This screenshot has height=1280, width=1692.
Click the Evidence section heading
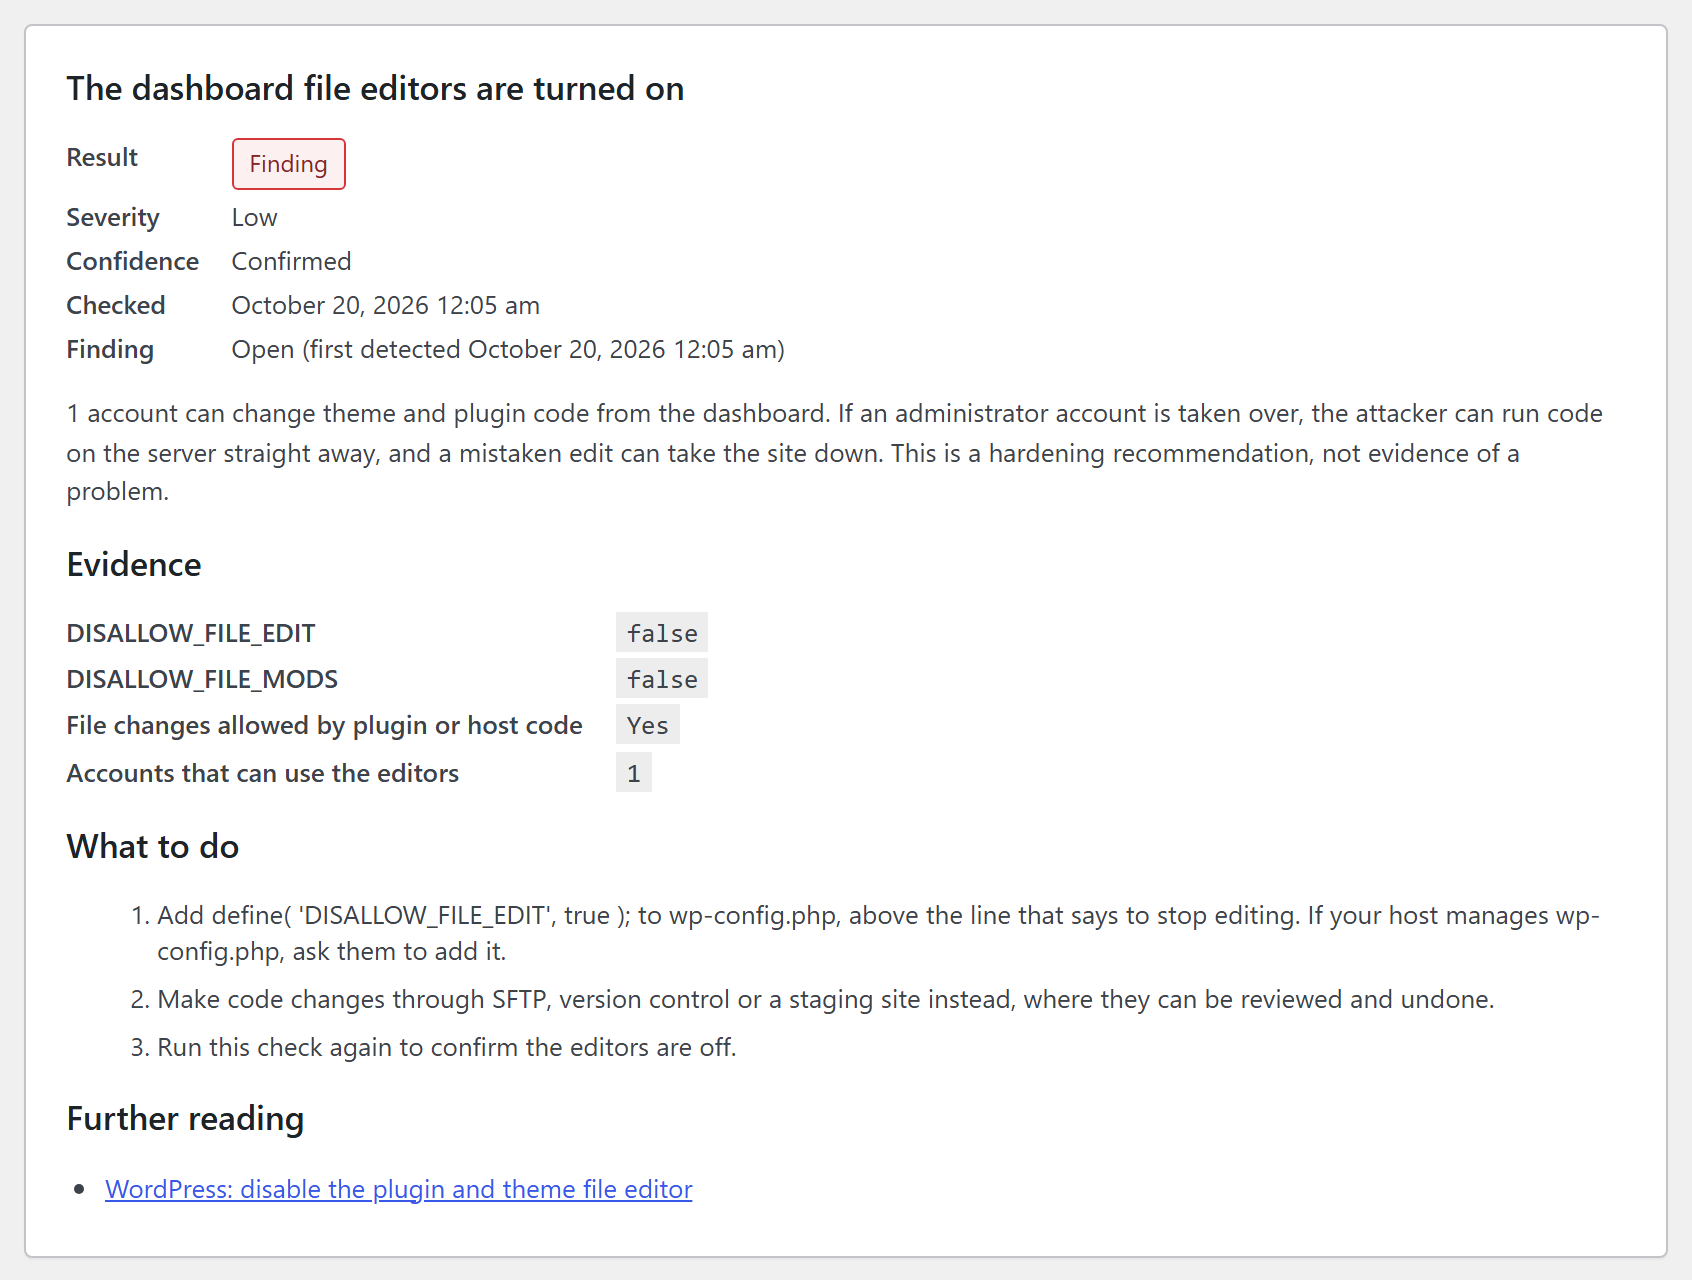click(134, 564)
